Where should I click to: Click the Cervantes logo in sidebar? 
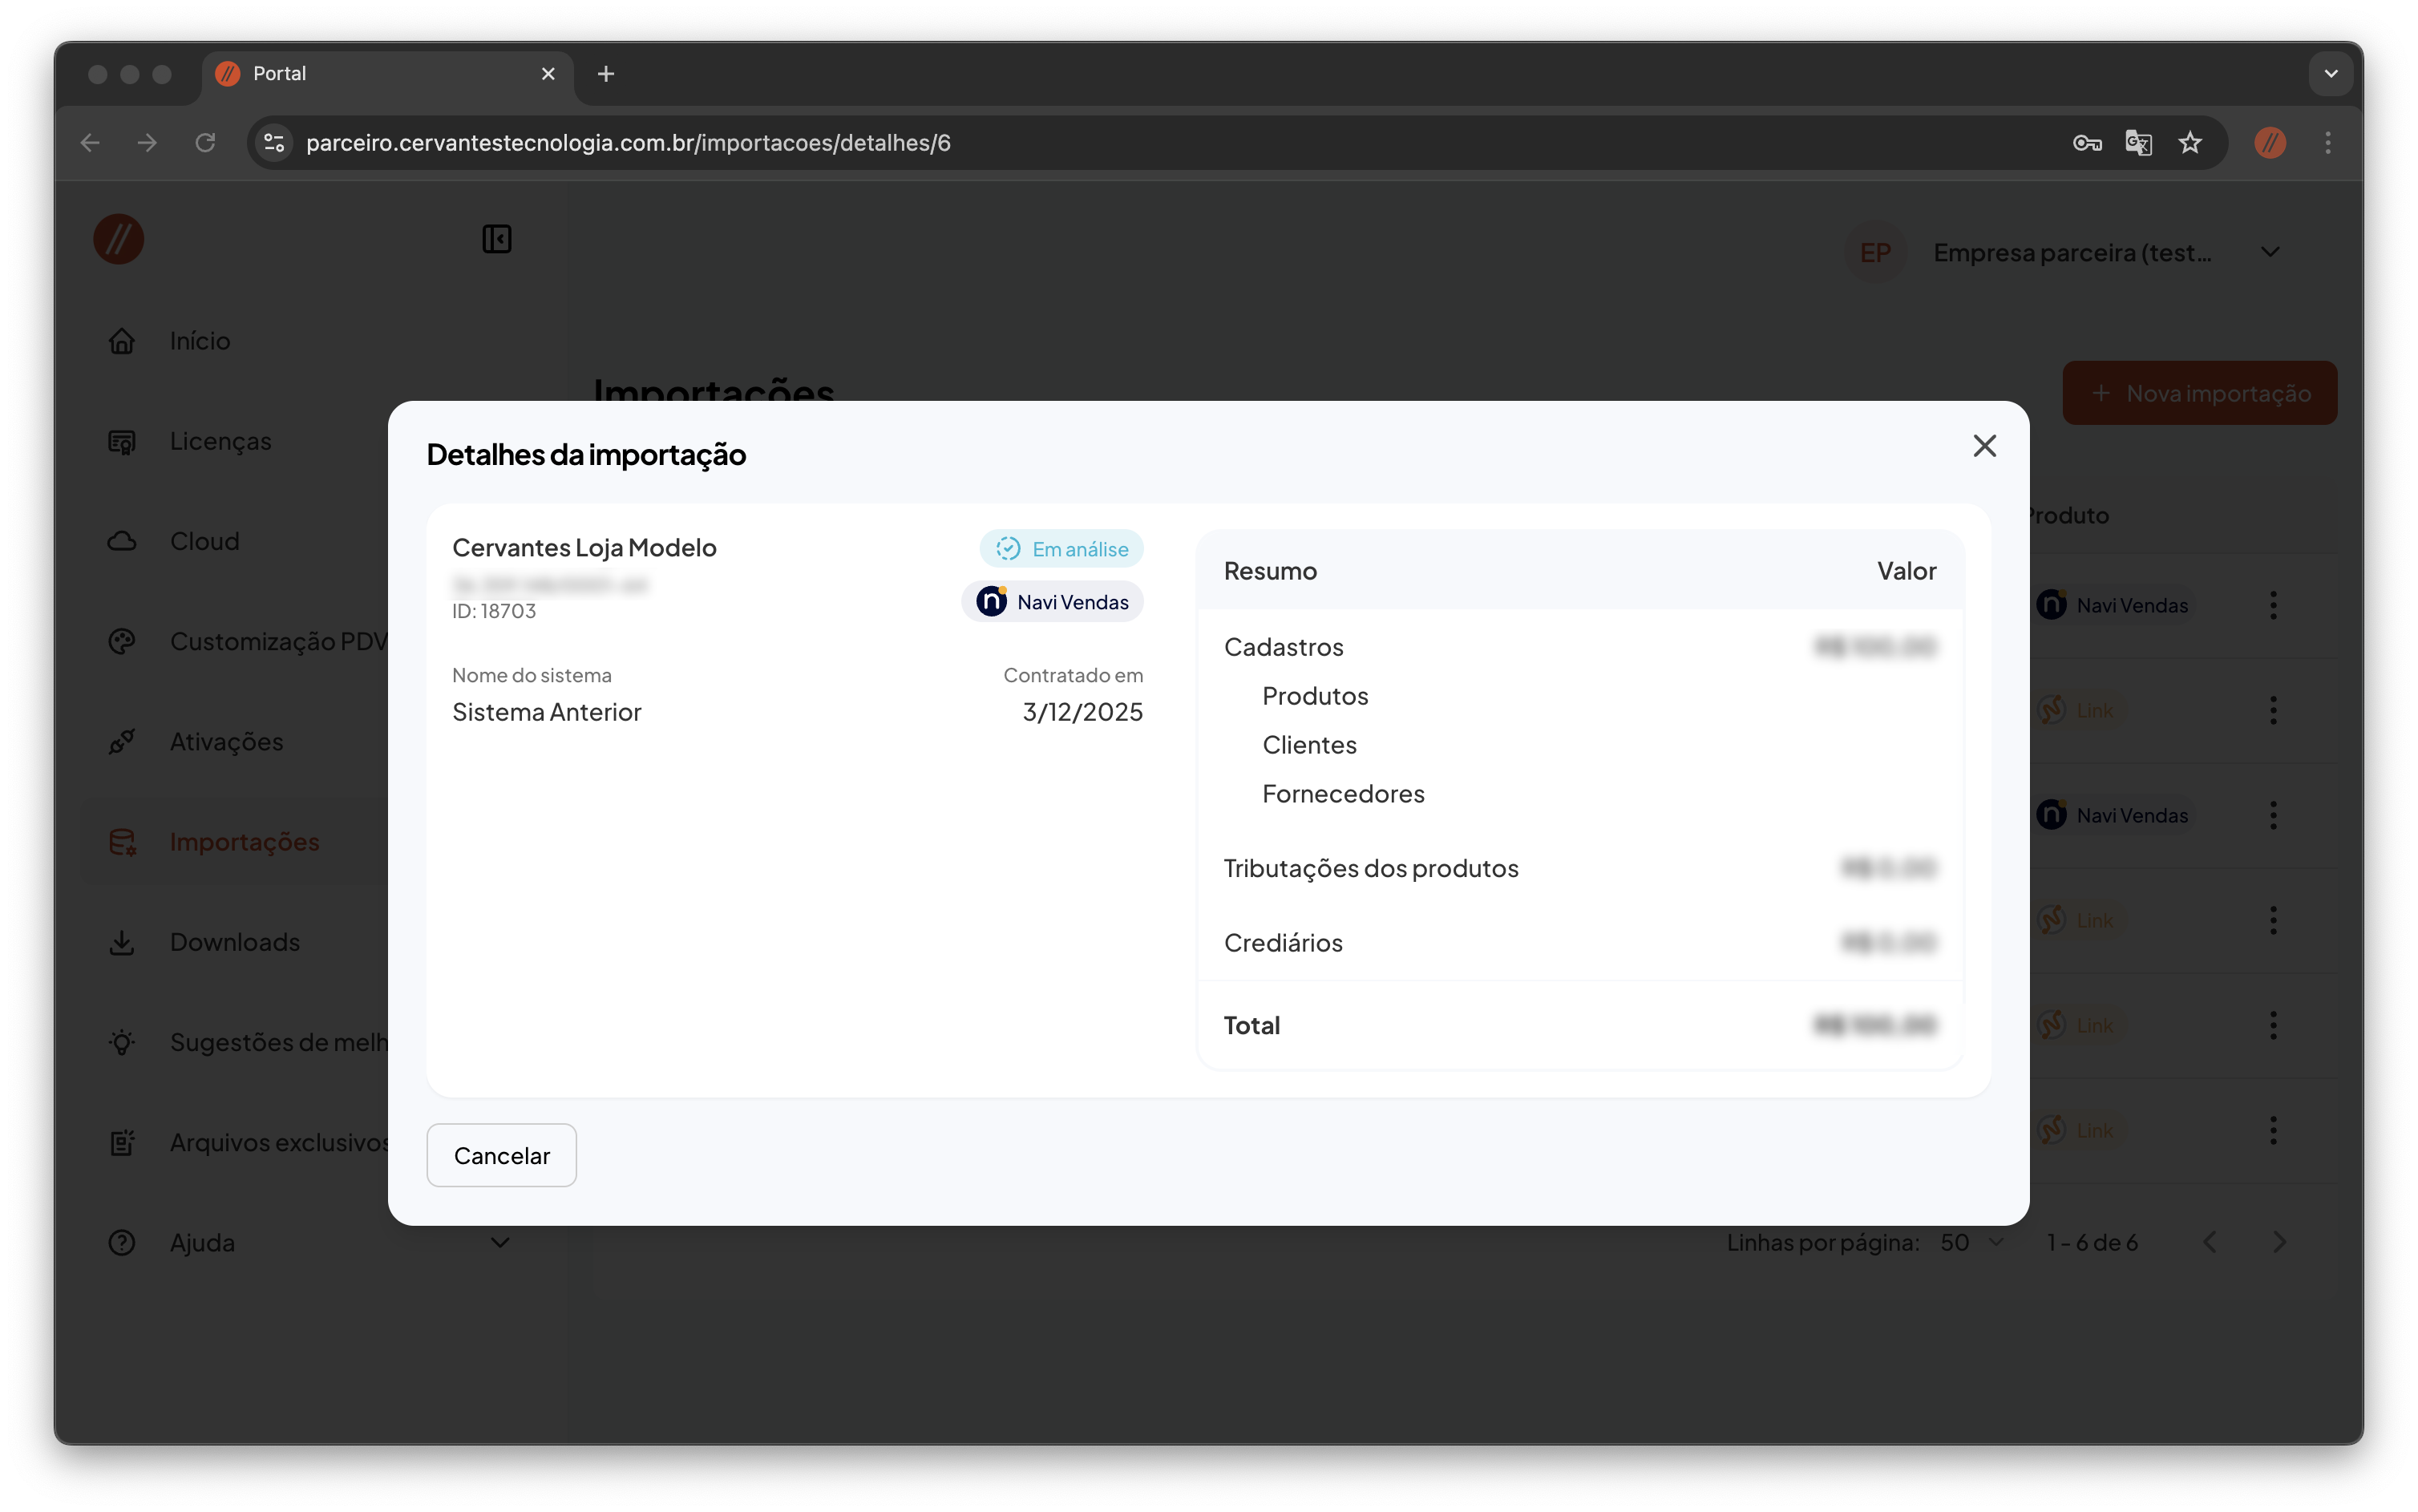118,240
